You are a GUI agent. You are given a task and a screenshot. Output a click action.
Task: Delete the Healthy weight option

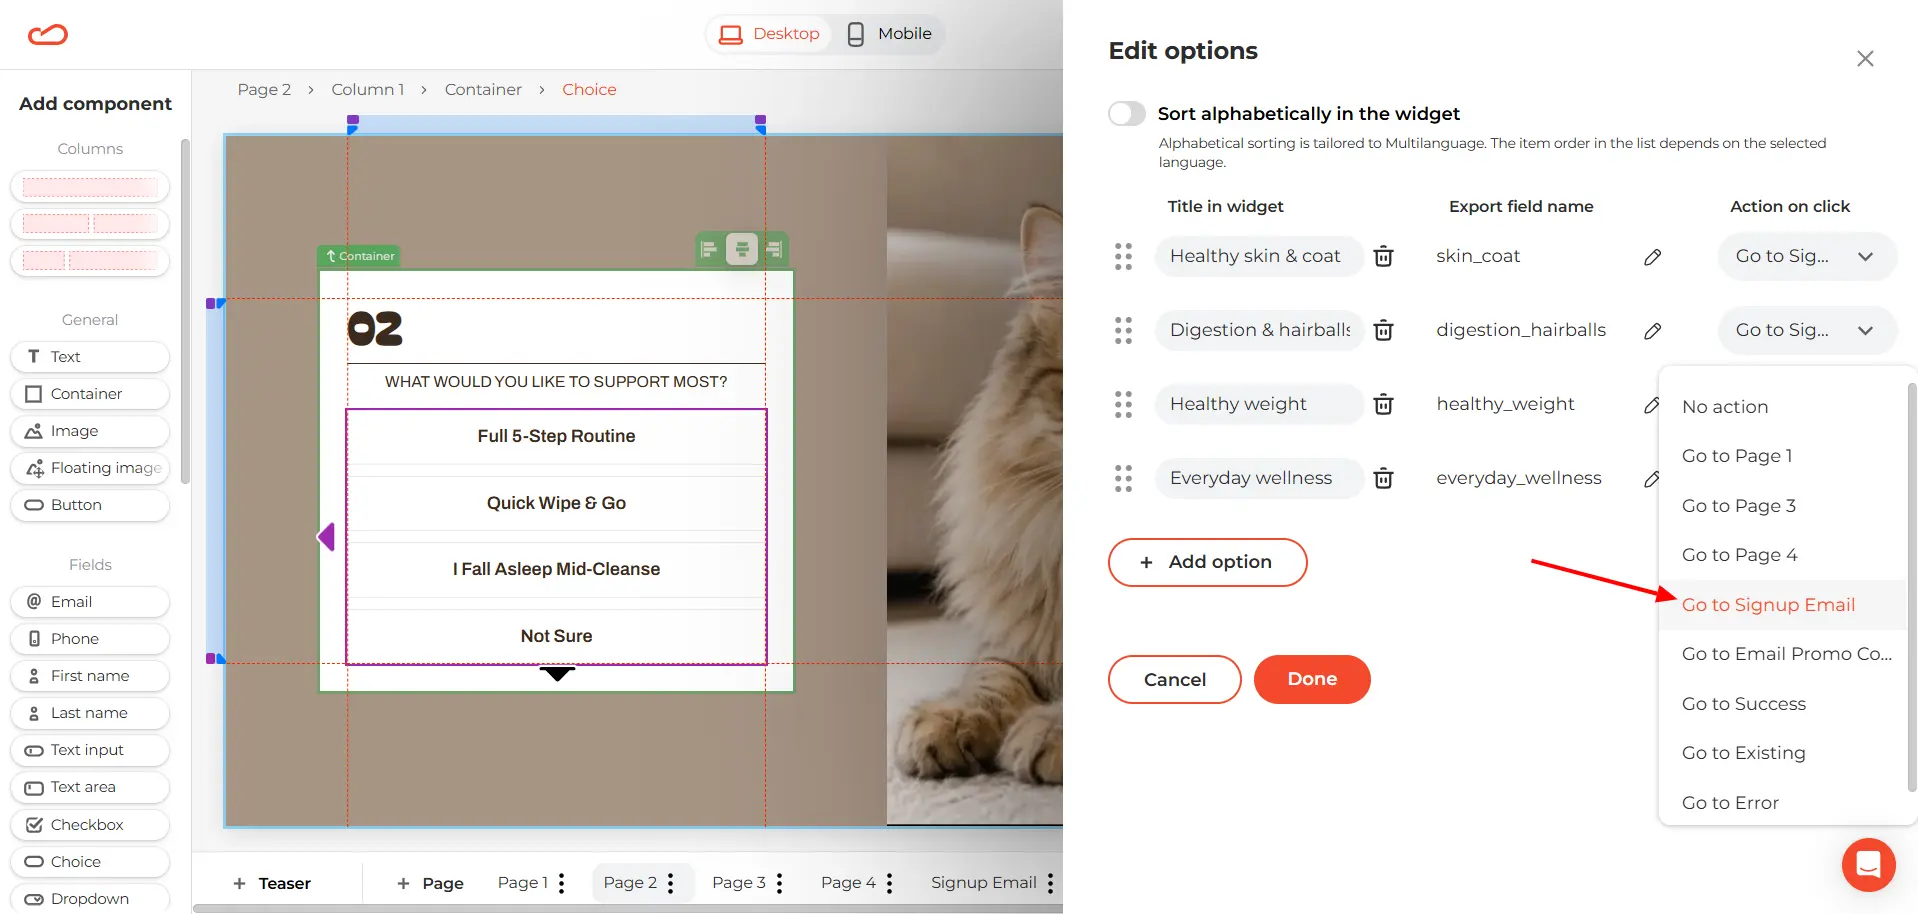(1384, 405)
